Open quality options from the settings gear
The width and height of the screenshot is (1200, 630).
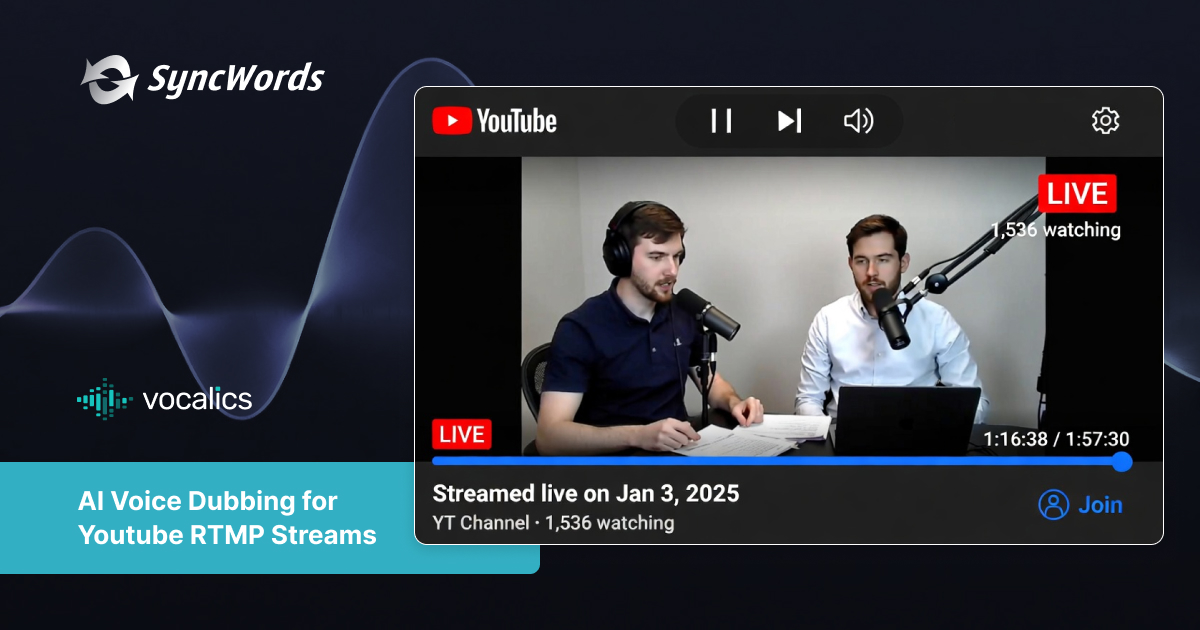[1105, 120]
